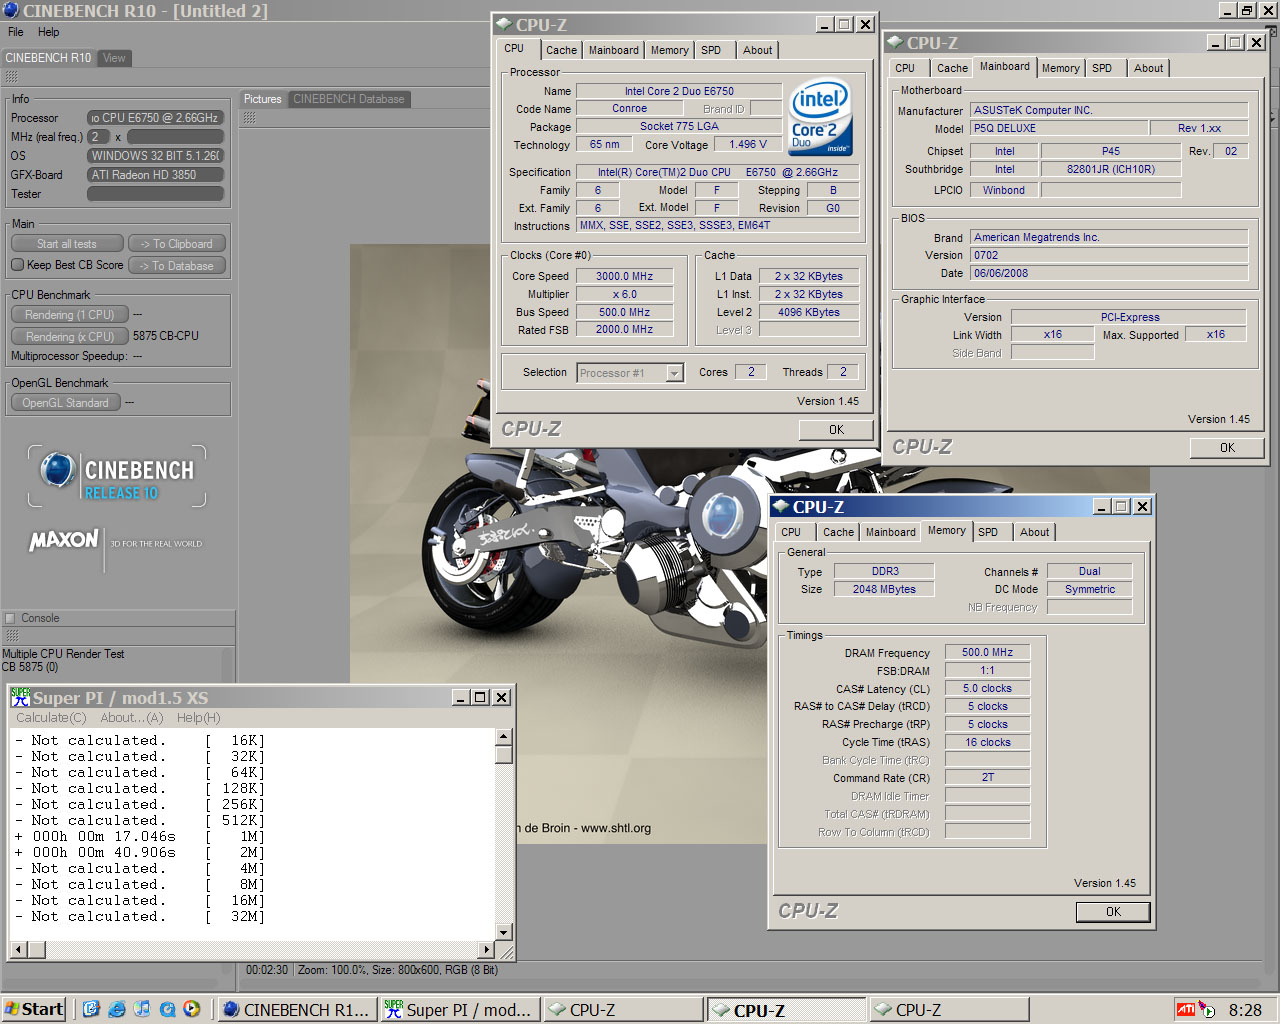
Task: Click the Tester input field
Action: pos(155,194)
